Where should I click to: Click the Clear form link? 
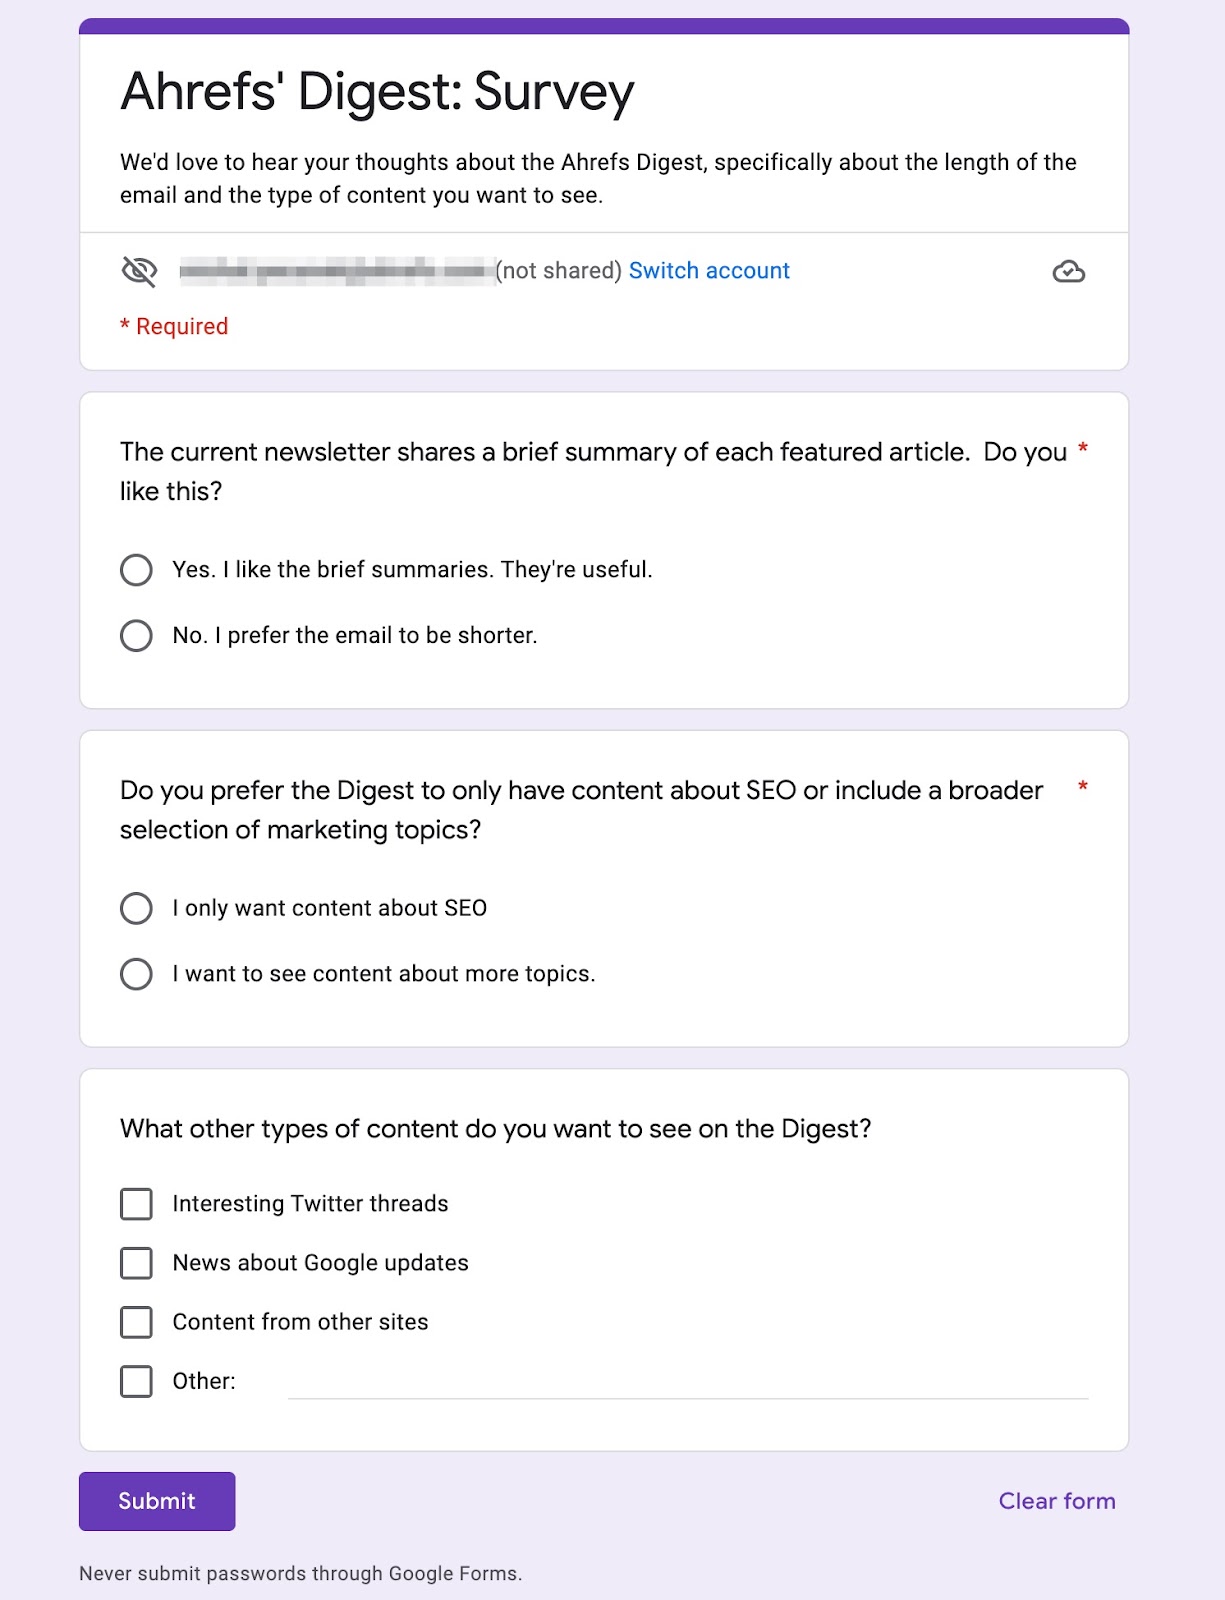click(1056, 1501)
